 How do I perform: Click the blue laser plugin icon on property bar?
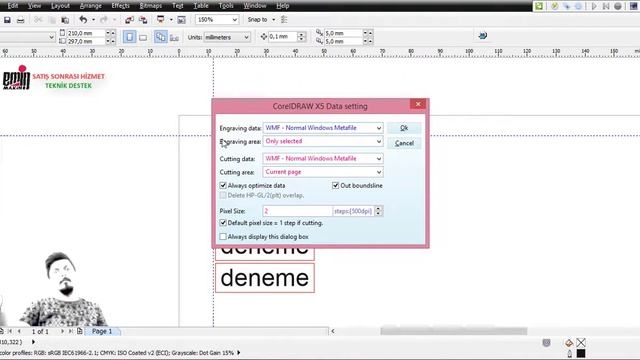coord(482,36)
